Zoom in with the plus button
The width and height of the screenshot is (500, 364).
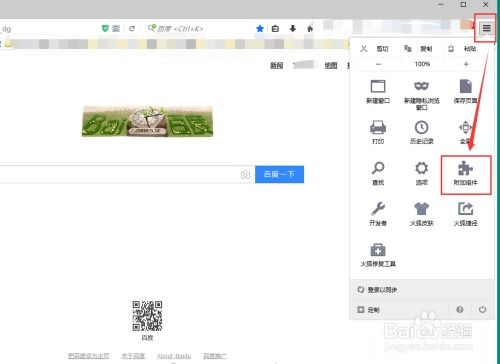[466, 64]
